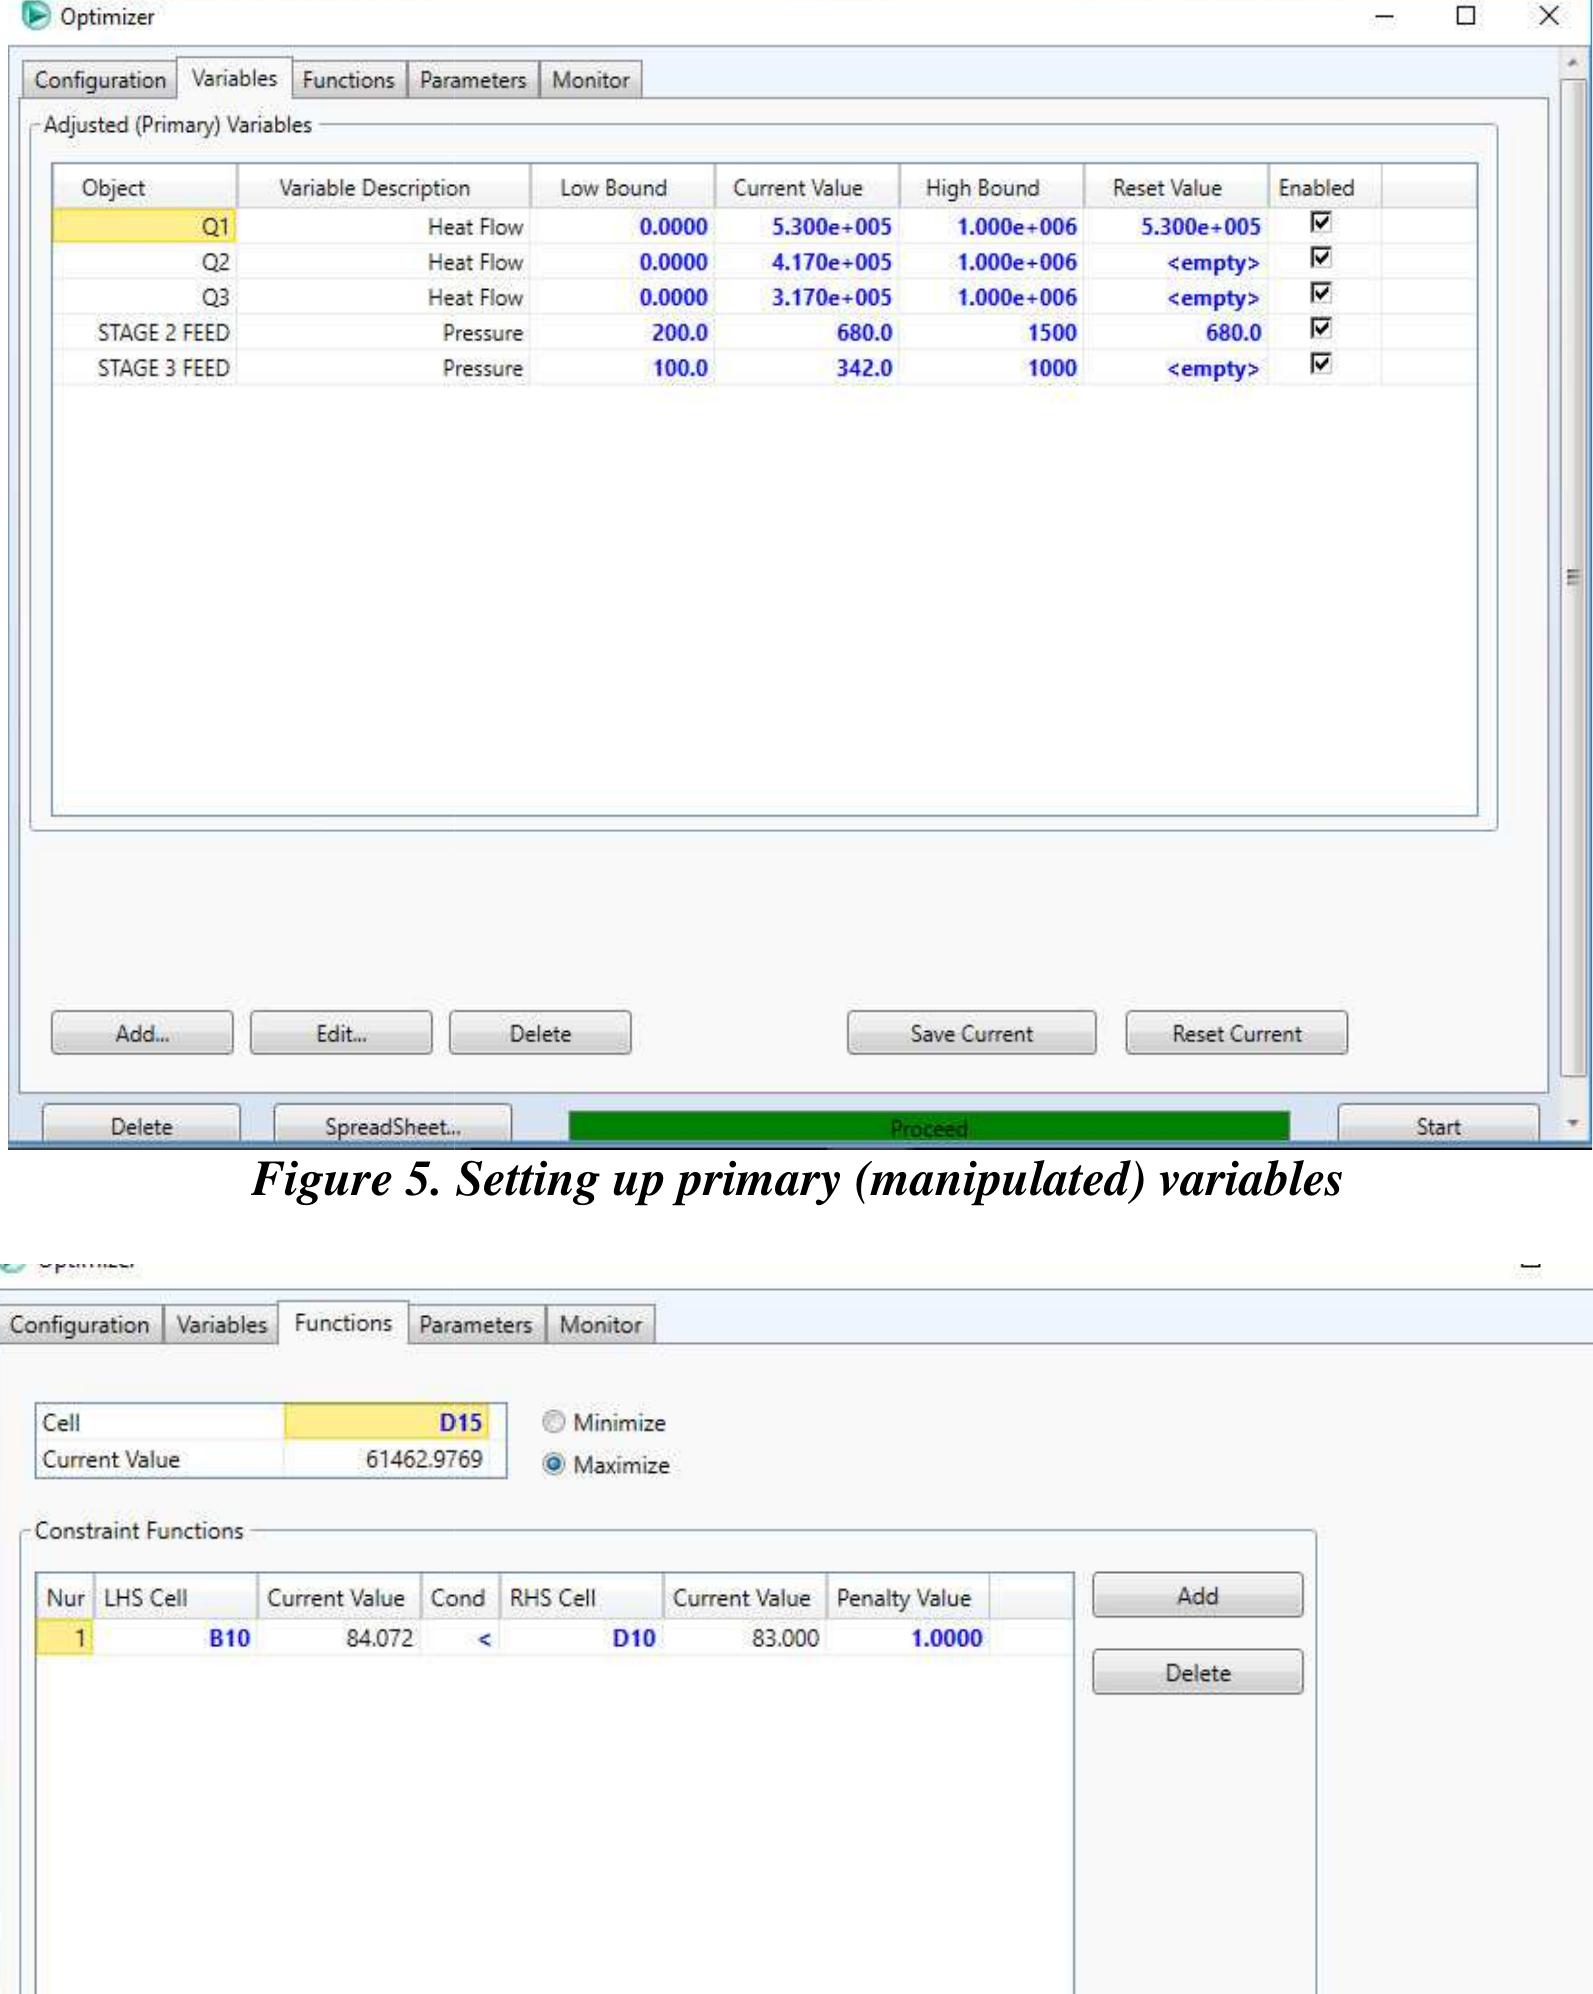1593x1994 pixels.
Task: Click Current Value 342.0 for STAGE 3 FEED
Action: tap(808, 368)
